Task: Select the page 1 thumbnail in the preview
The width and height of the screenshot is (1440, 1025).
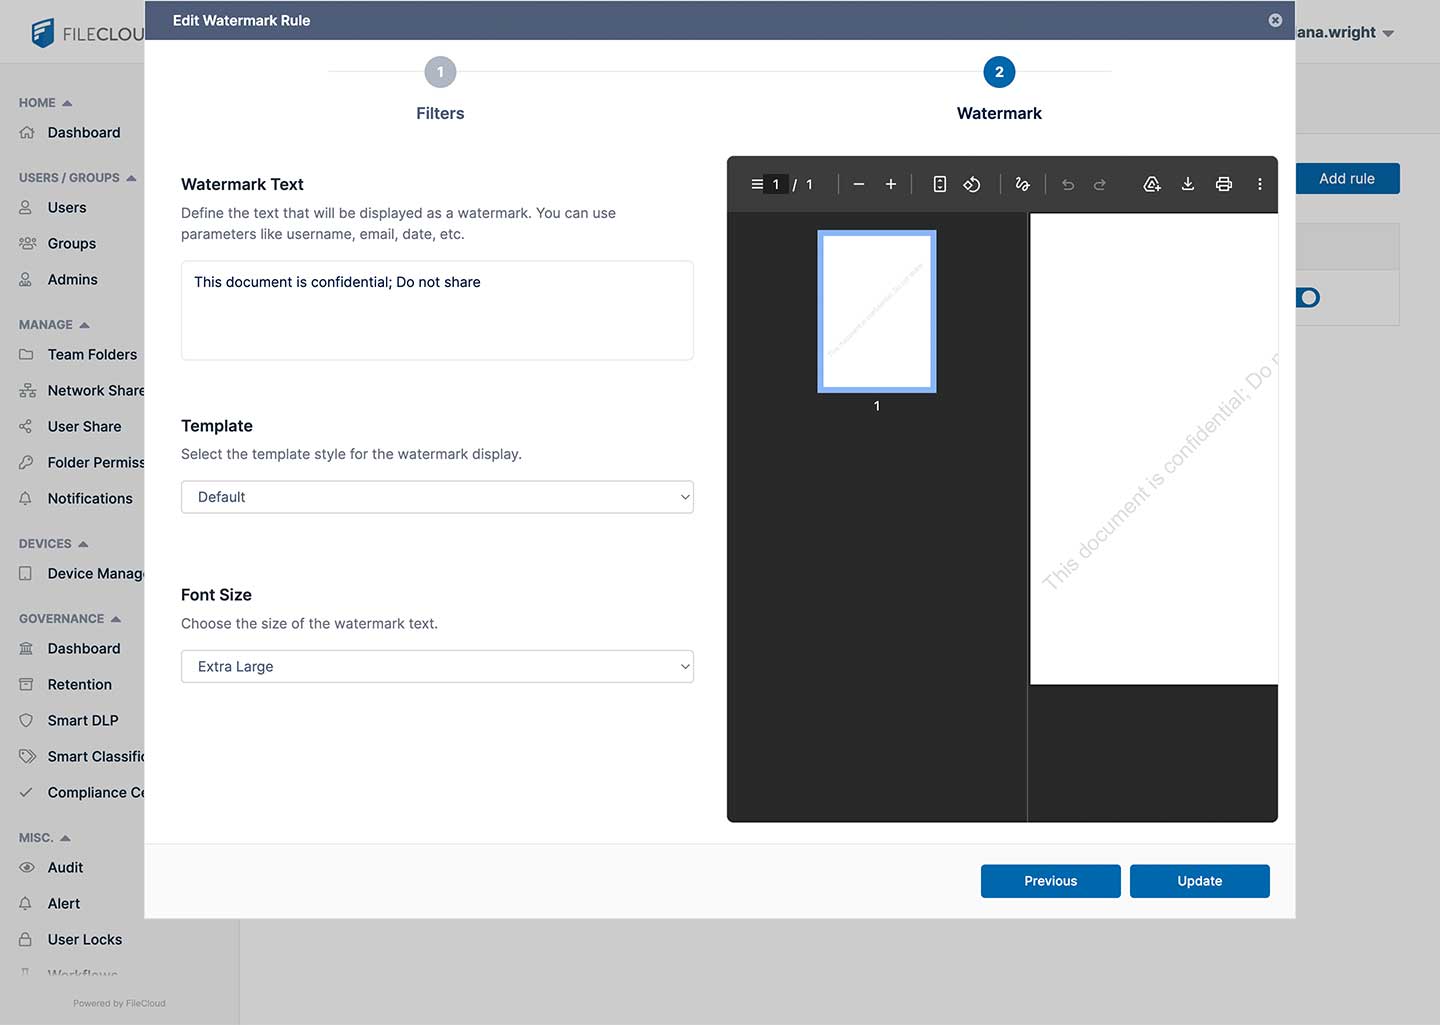Action: 877,311
